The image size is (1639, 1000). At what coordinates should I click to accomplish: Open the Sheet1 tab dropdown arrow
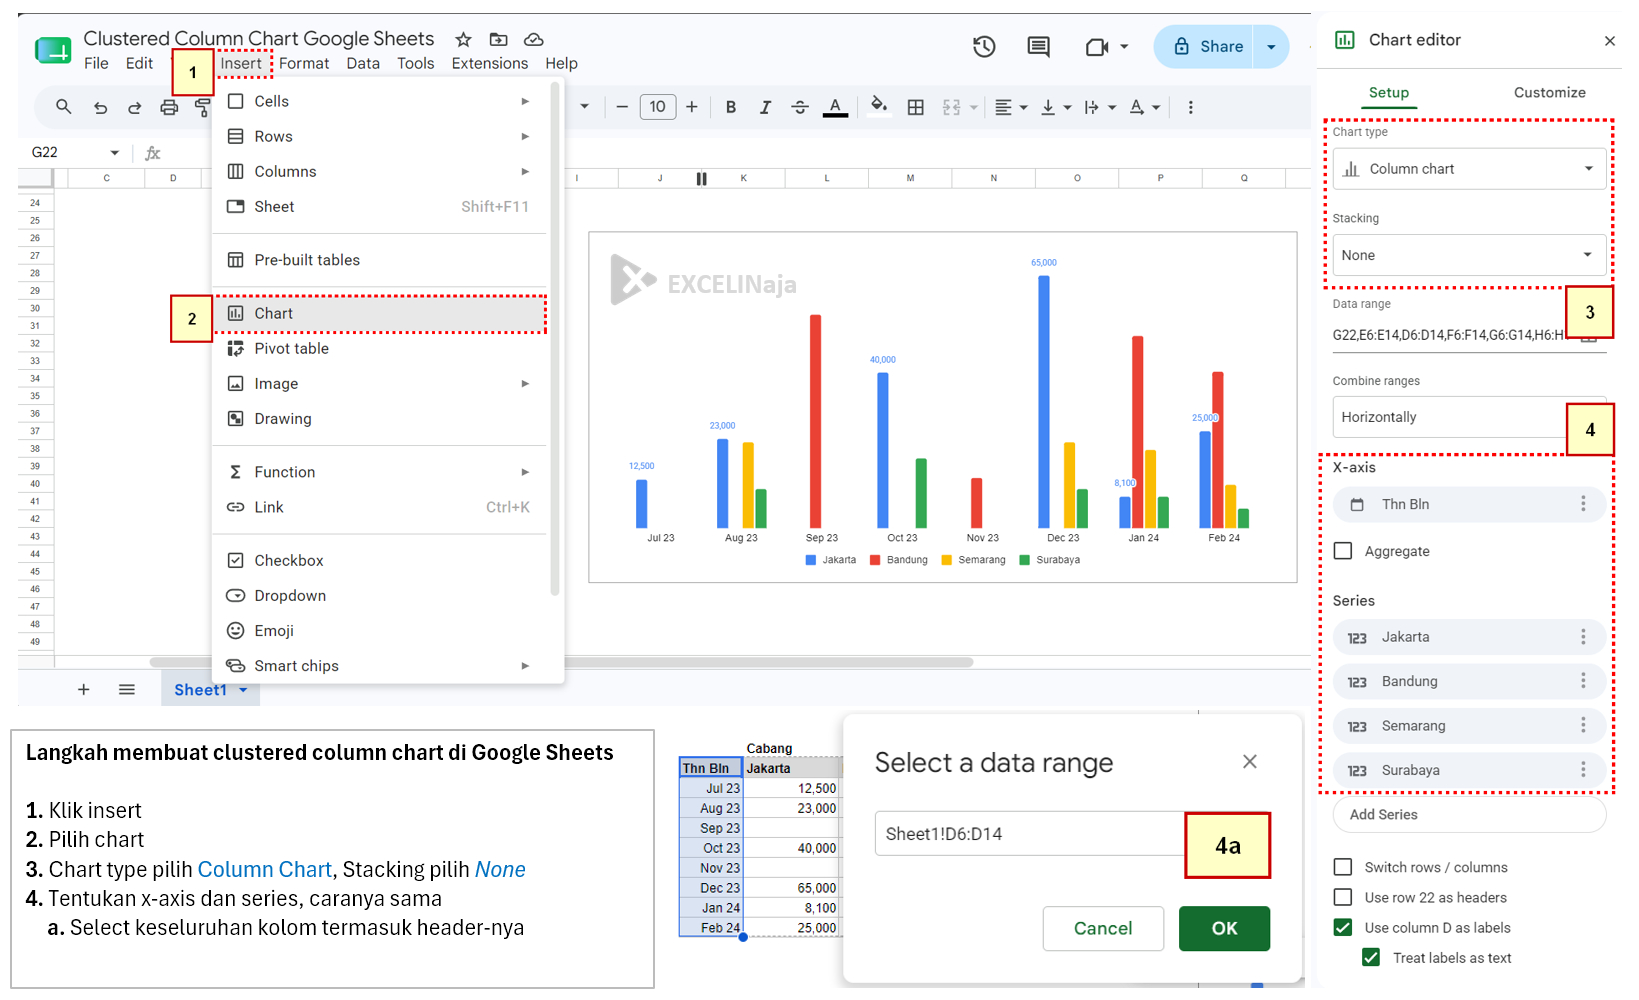(243, 690)
